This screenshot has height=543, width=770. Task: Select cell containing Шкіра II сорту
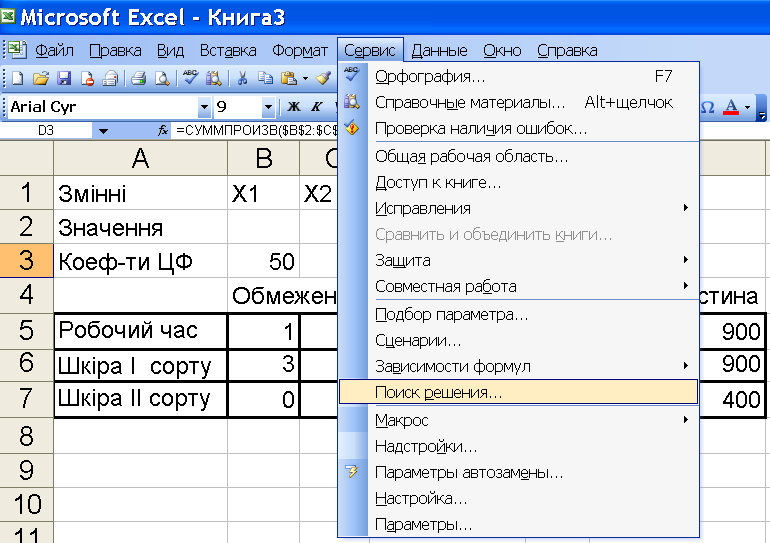tap(140, 399)
